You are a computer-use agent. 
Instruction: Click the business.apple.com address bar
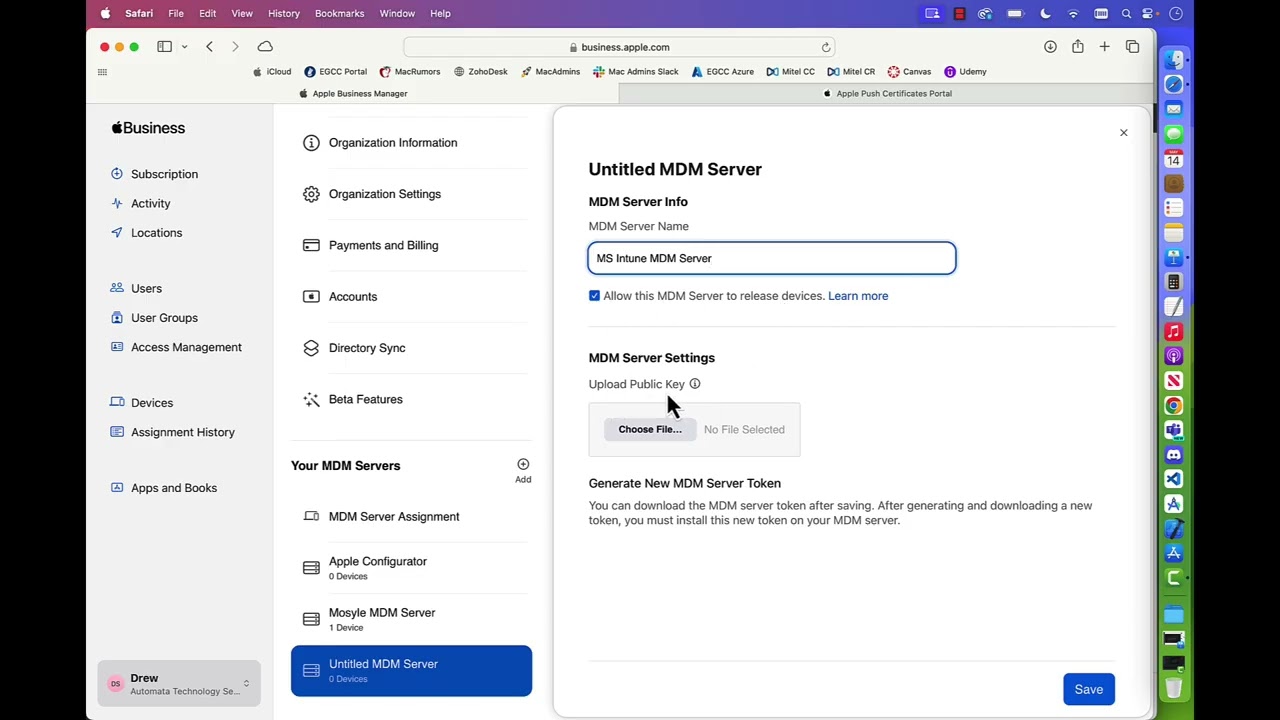coord(619,47)
